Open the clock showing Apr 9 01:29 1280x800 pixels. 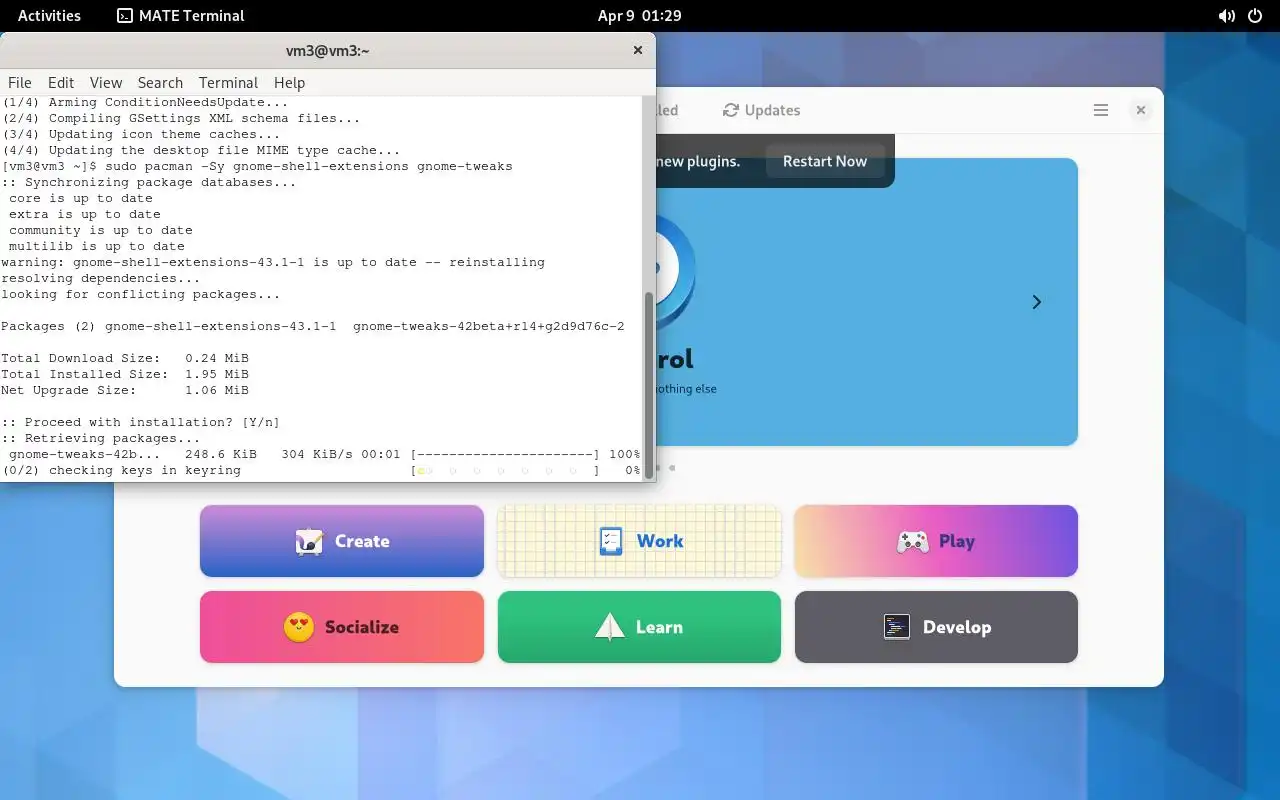tap(639, 15)
